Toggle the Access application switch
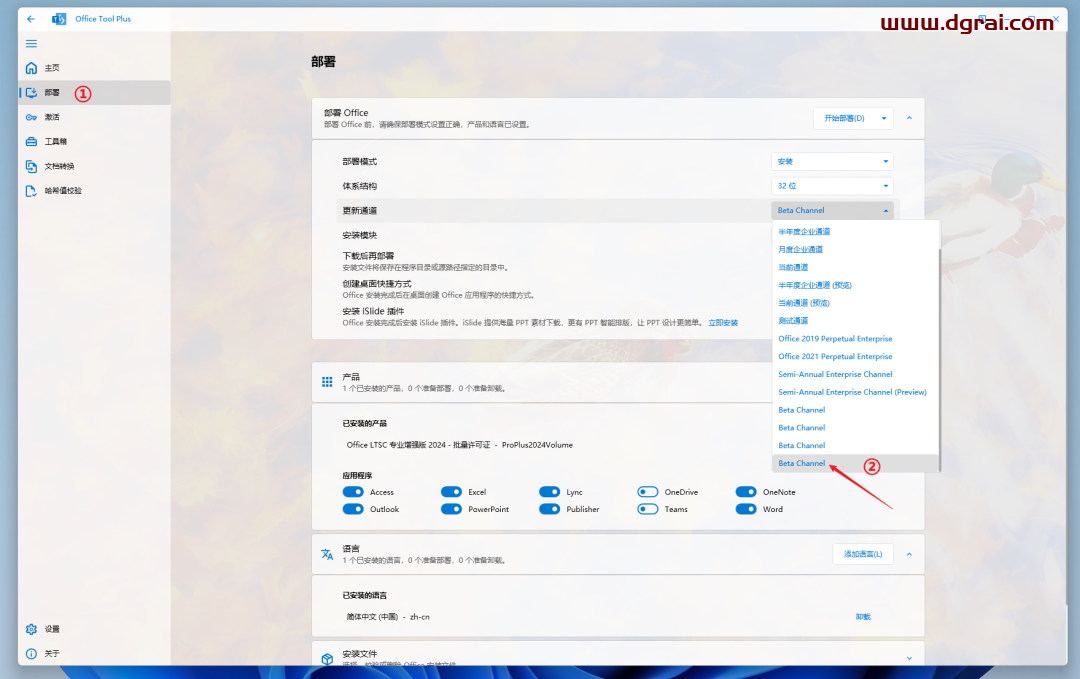 point(353,492)
